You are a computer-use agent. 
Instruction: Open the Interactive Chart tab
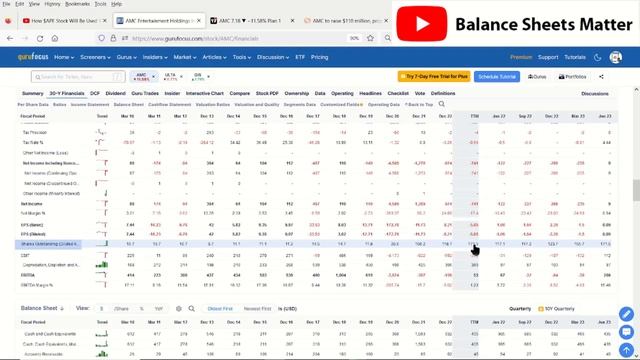tap(204, 93)
